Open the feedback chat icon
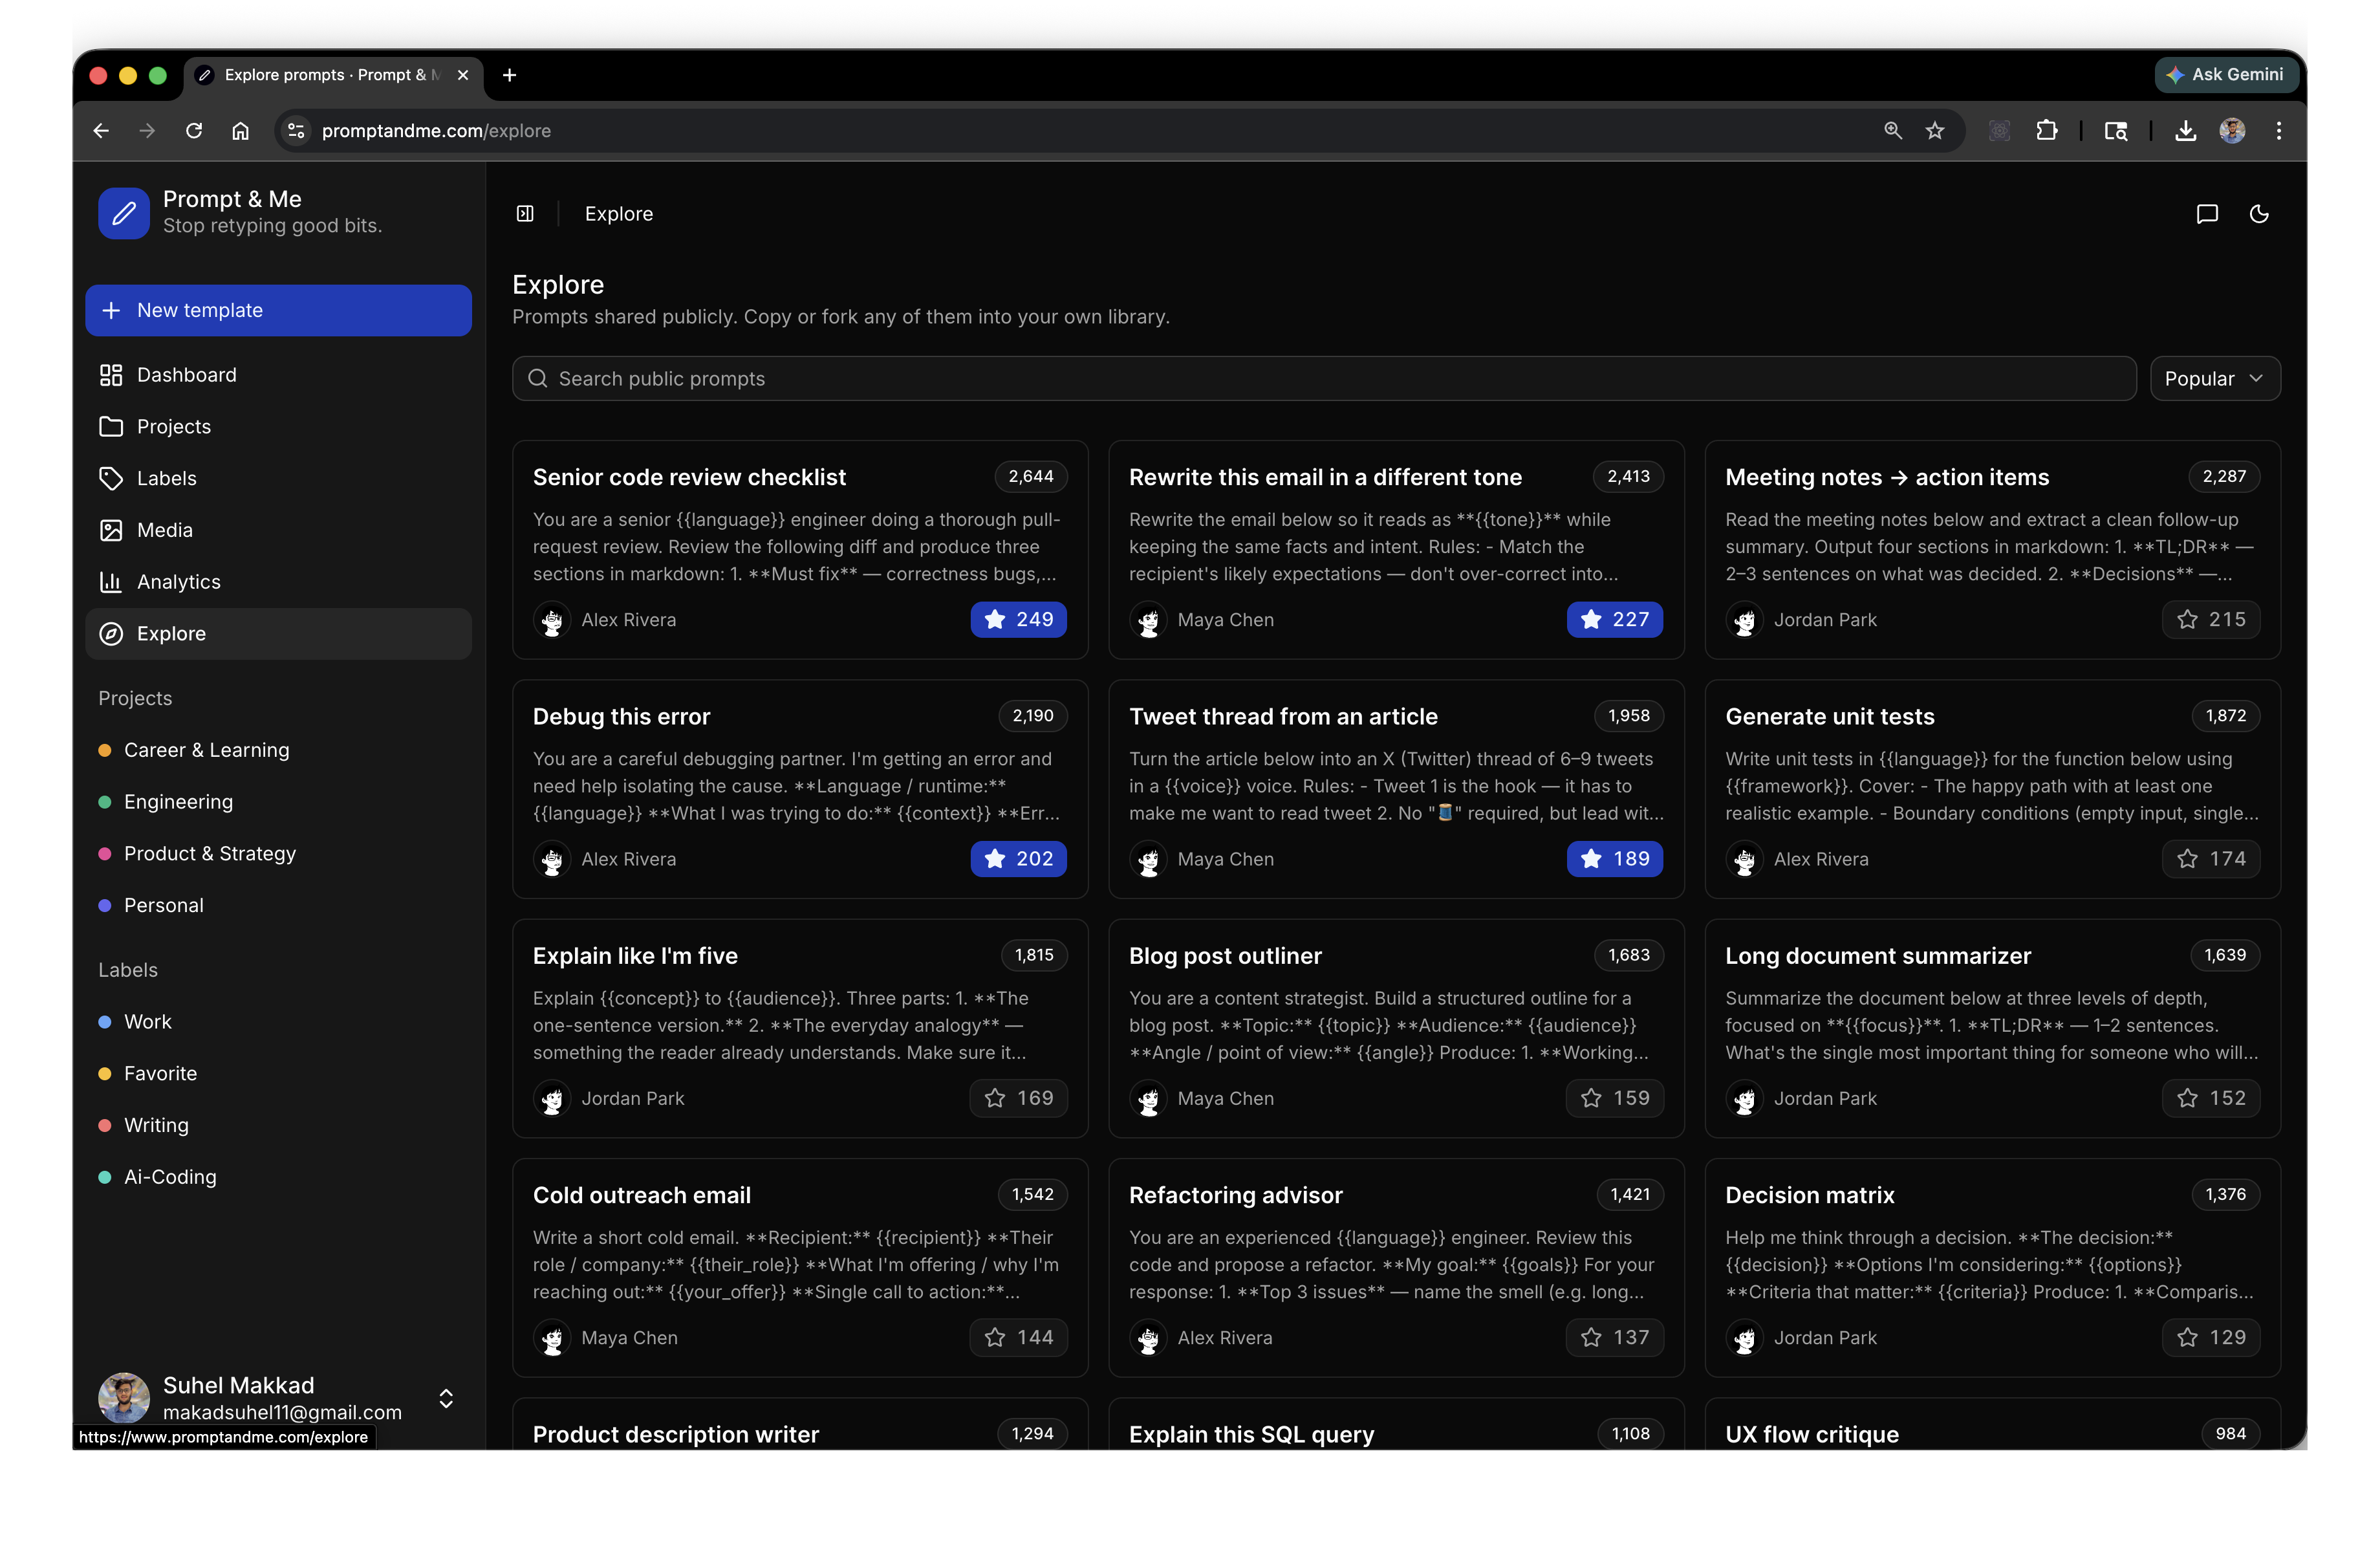 [x=2207, y=213]
